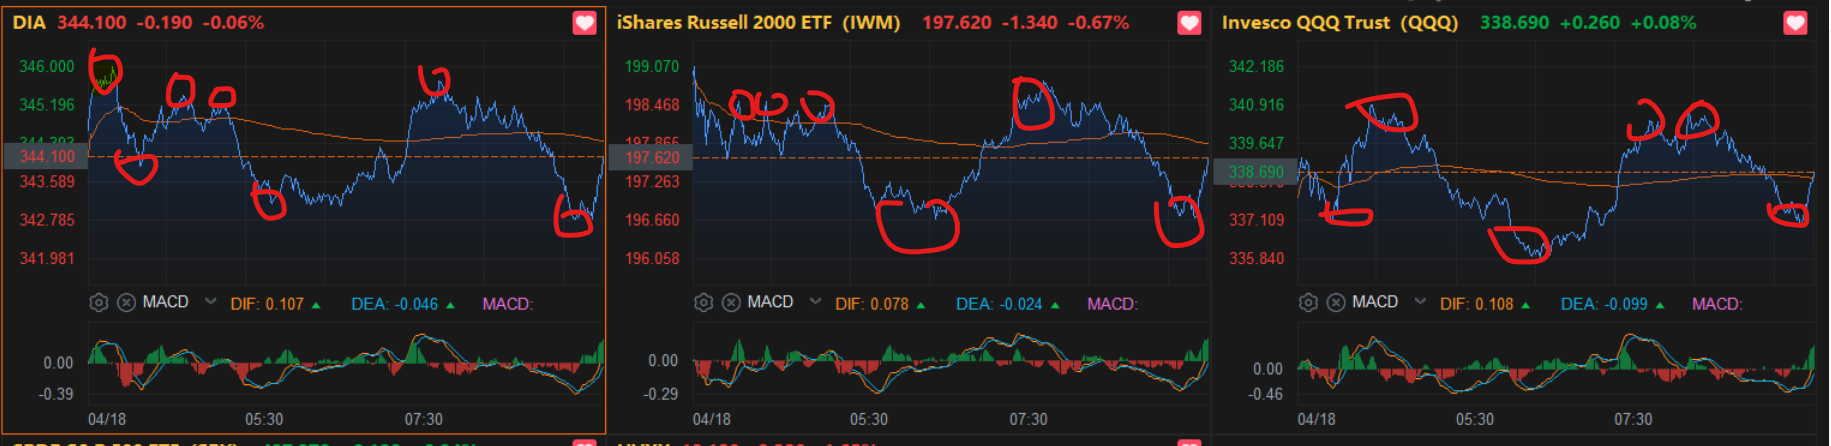Click QQQ percent change +0.08%
The width and height of the screenshot is (1831, 446).
click(x=1663, y=22)
